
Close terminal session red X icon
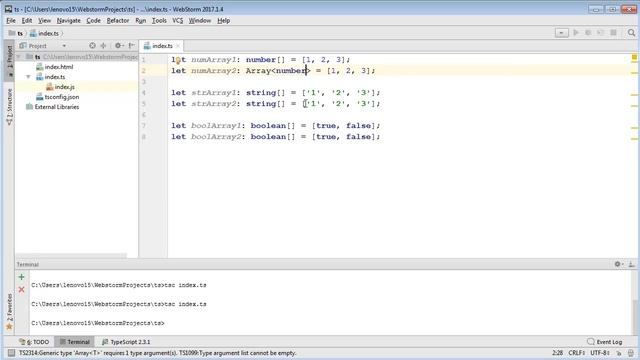tap(22, 290)
